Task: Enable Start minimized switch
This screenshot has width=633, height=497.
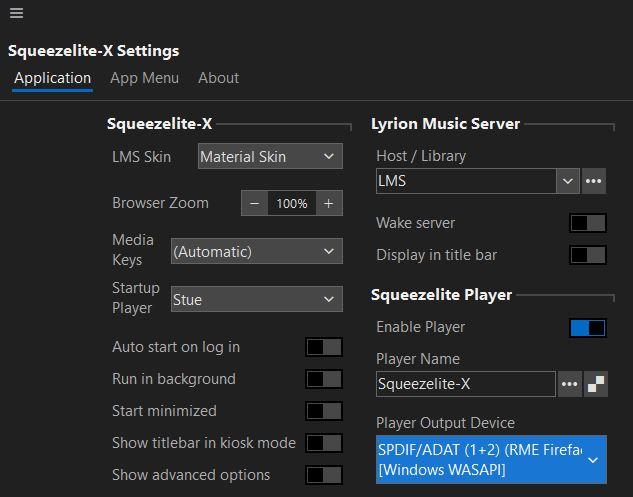Action: pyautogui.click(x=324, y=411)
